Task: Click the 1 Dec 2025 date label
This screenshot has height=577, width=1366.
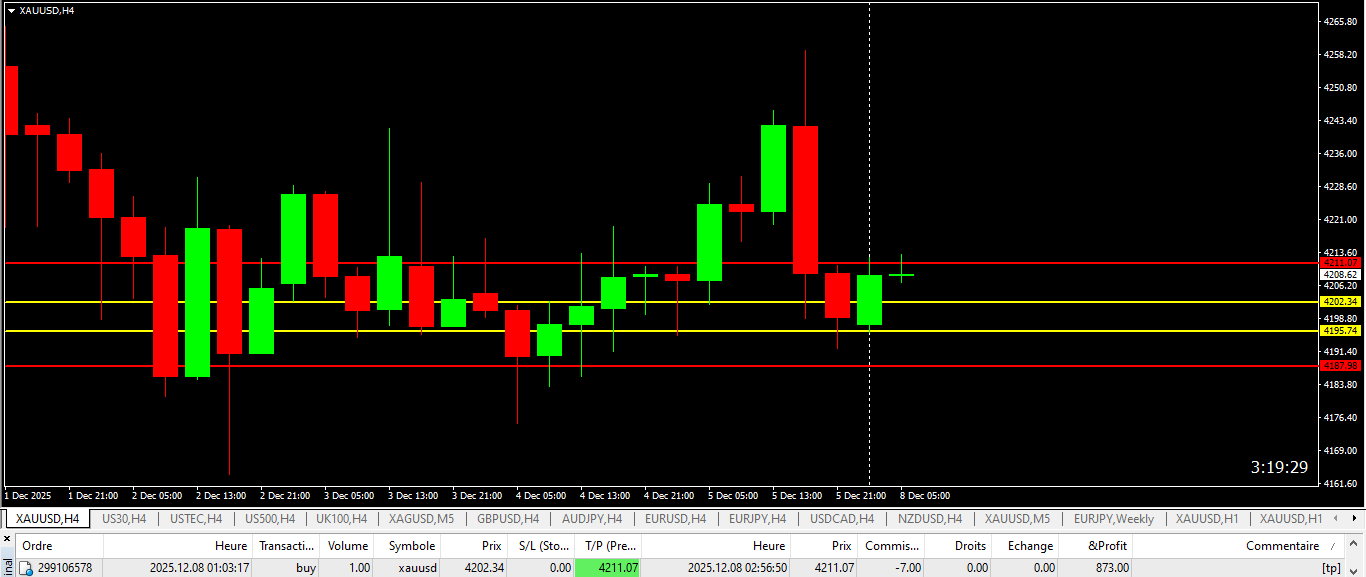Action: pos(28,496)
